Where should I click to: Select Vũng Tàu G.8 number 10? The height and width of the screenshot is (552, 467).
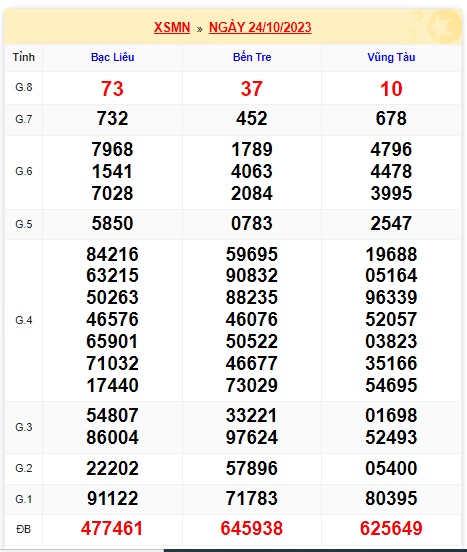tap(391, 89)
